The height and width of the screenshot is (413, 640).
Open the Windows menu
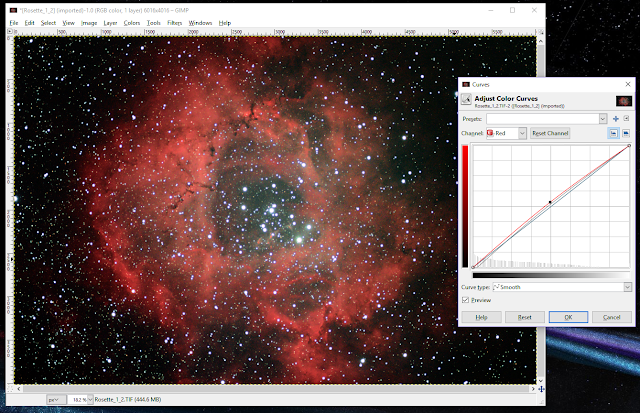pyautogui.click(x=200, y=23)
